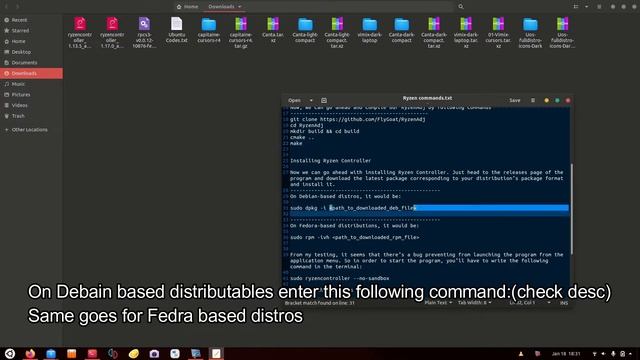Image resolution: width=640 pixels, height=360 pixels.
Task: Go back with the Files back arrow
Action: (7, 7)
